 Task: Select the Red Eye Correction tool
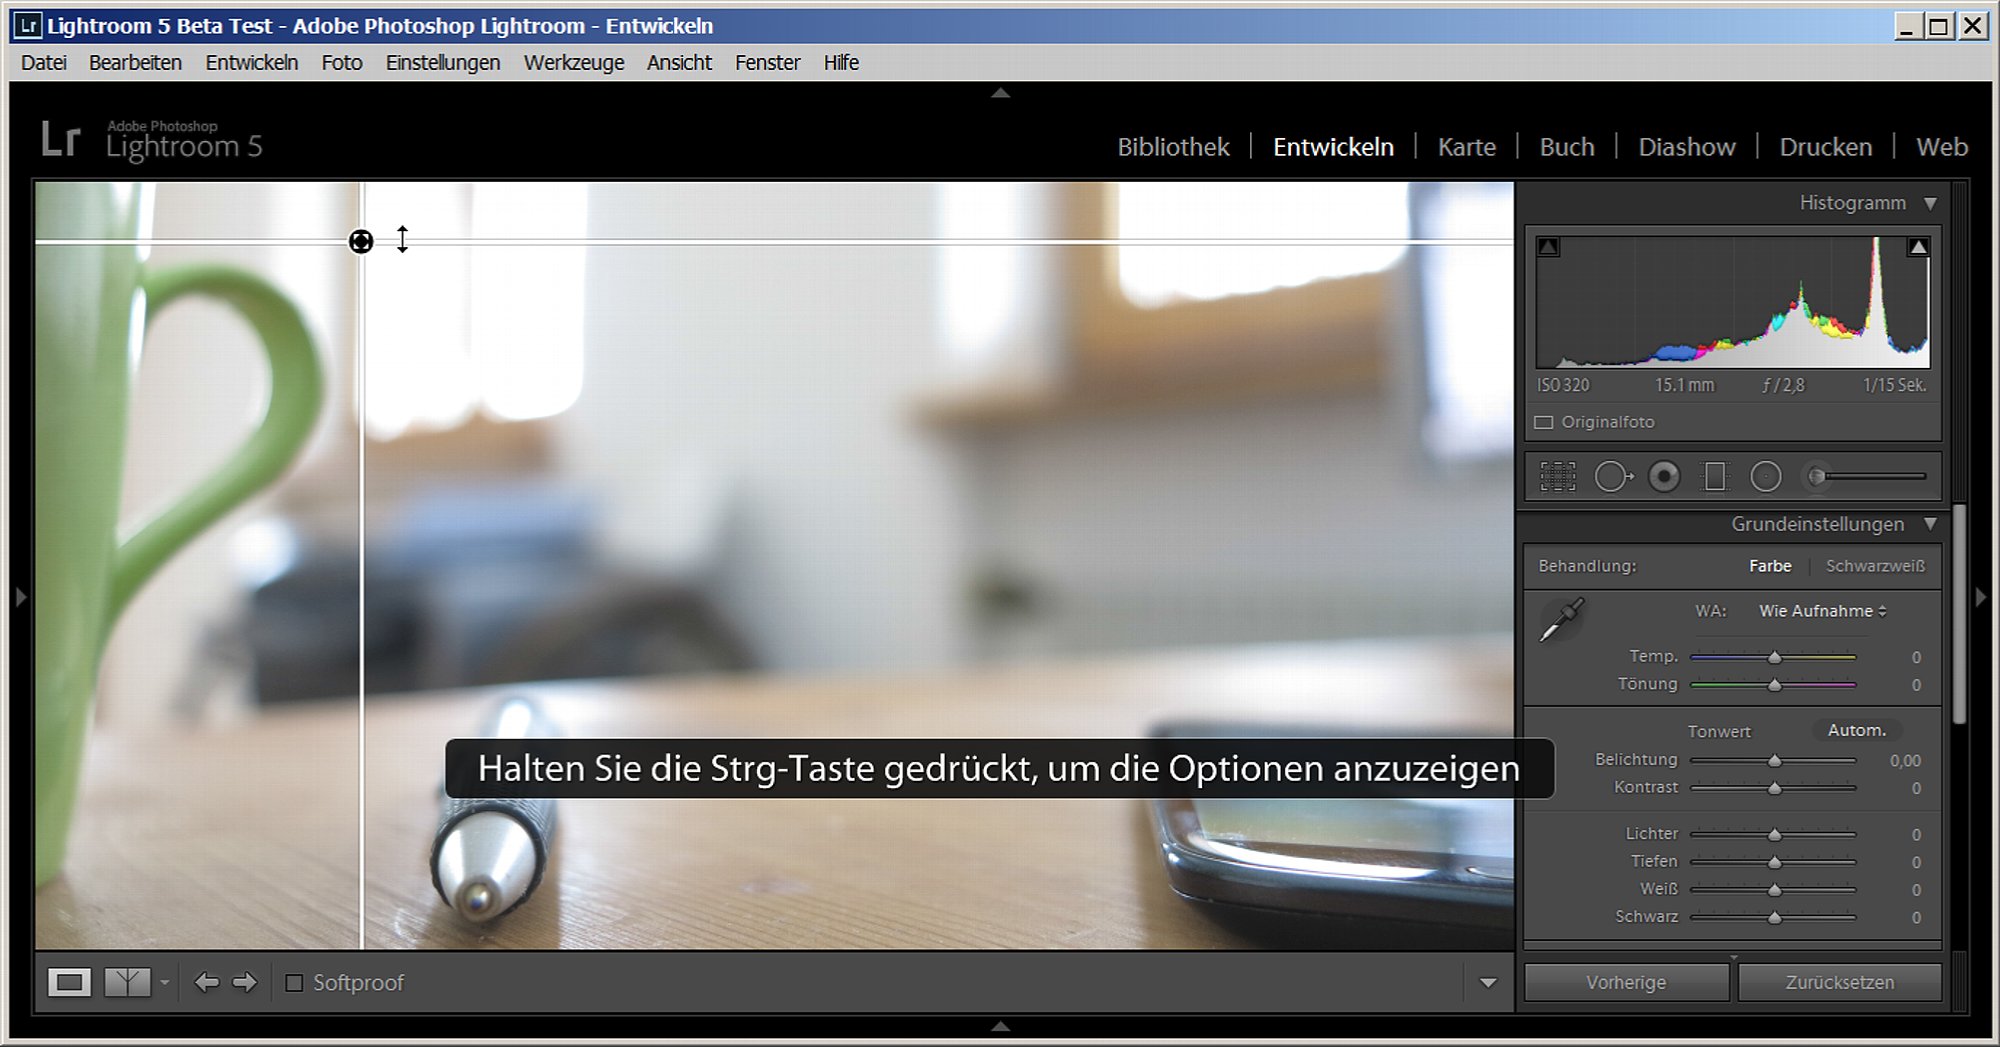[1664, 477]
